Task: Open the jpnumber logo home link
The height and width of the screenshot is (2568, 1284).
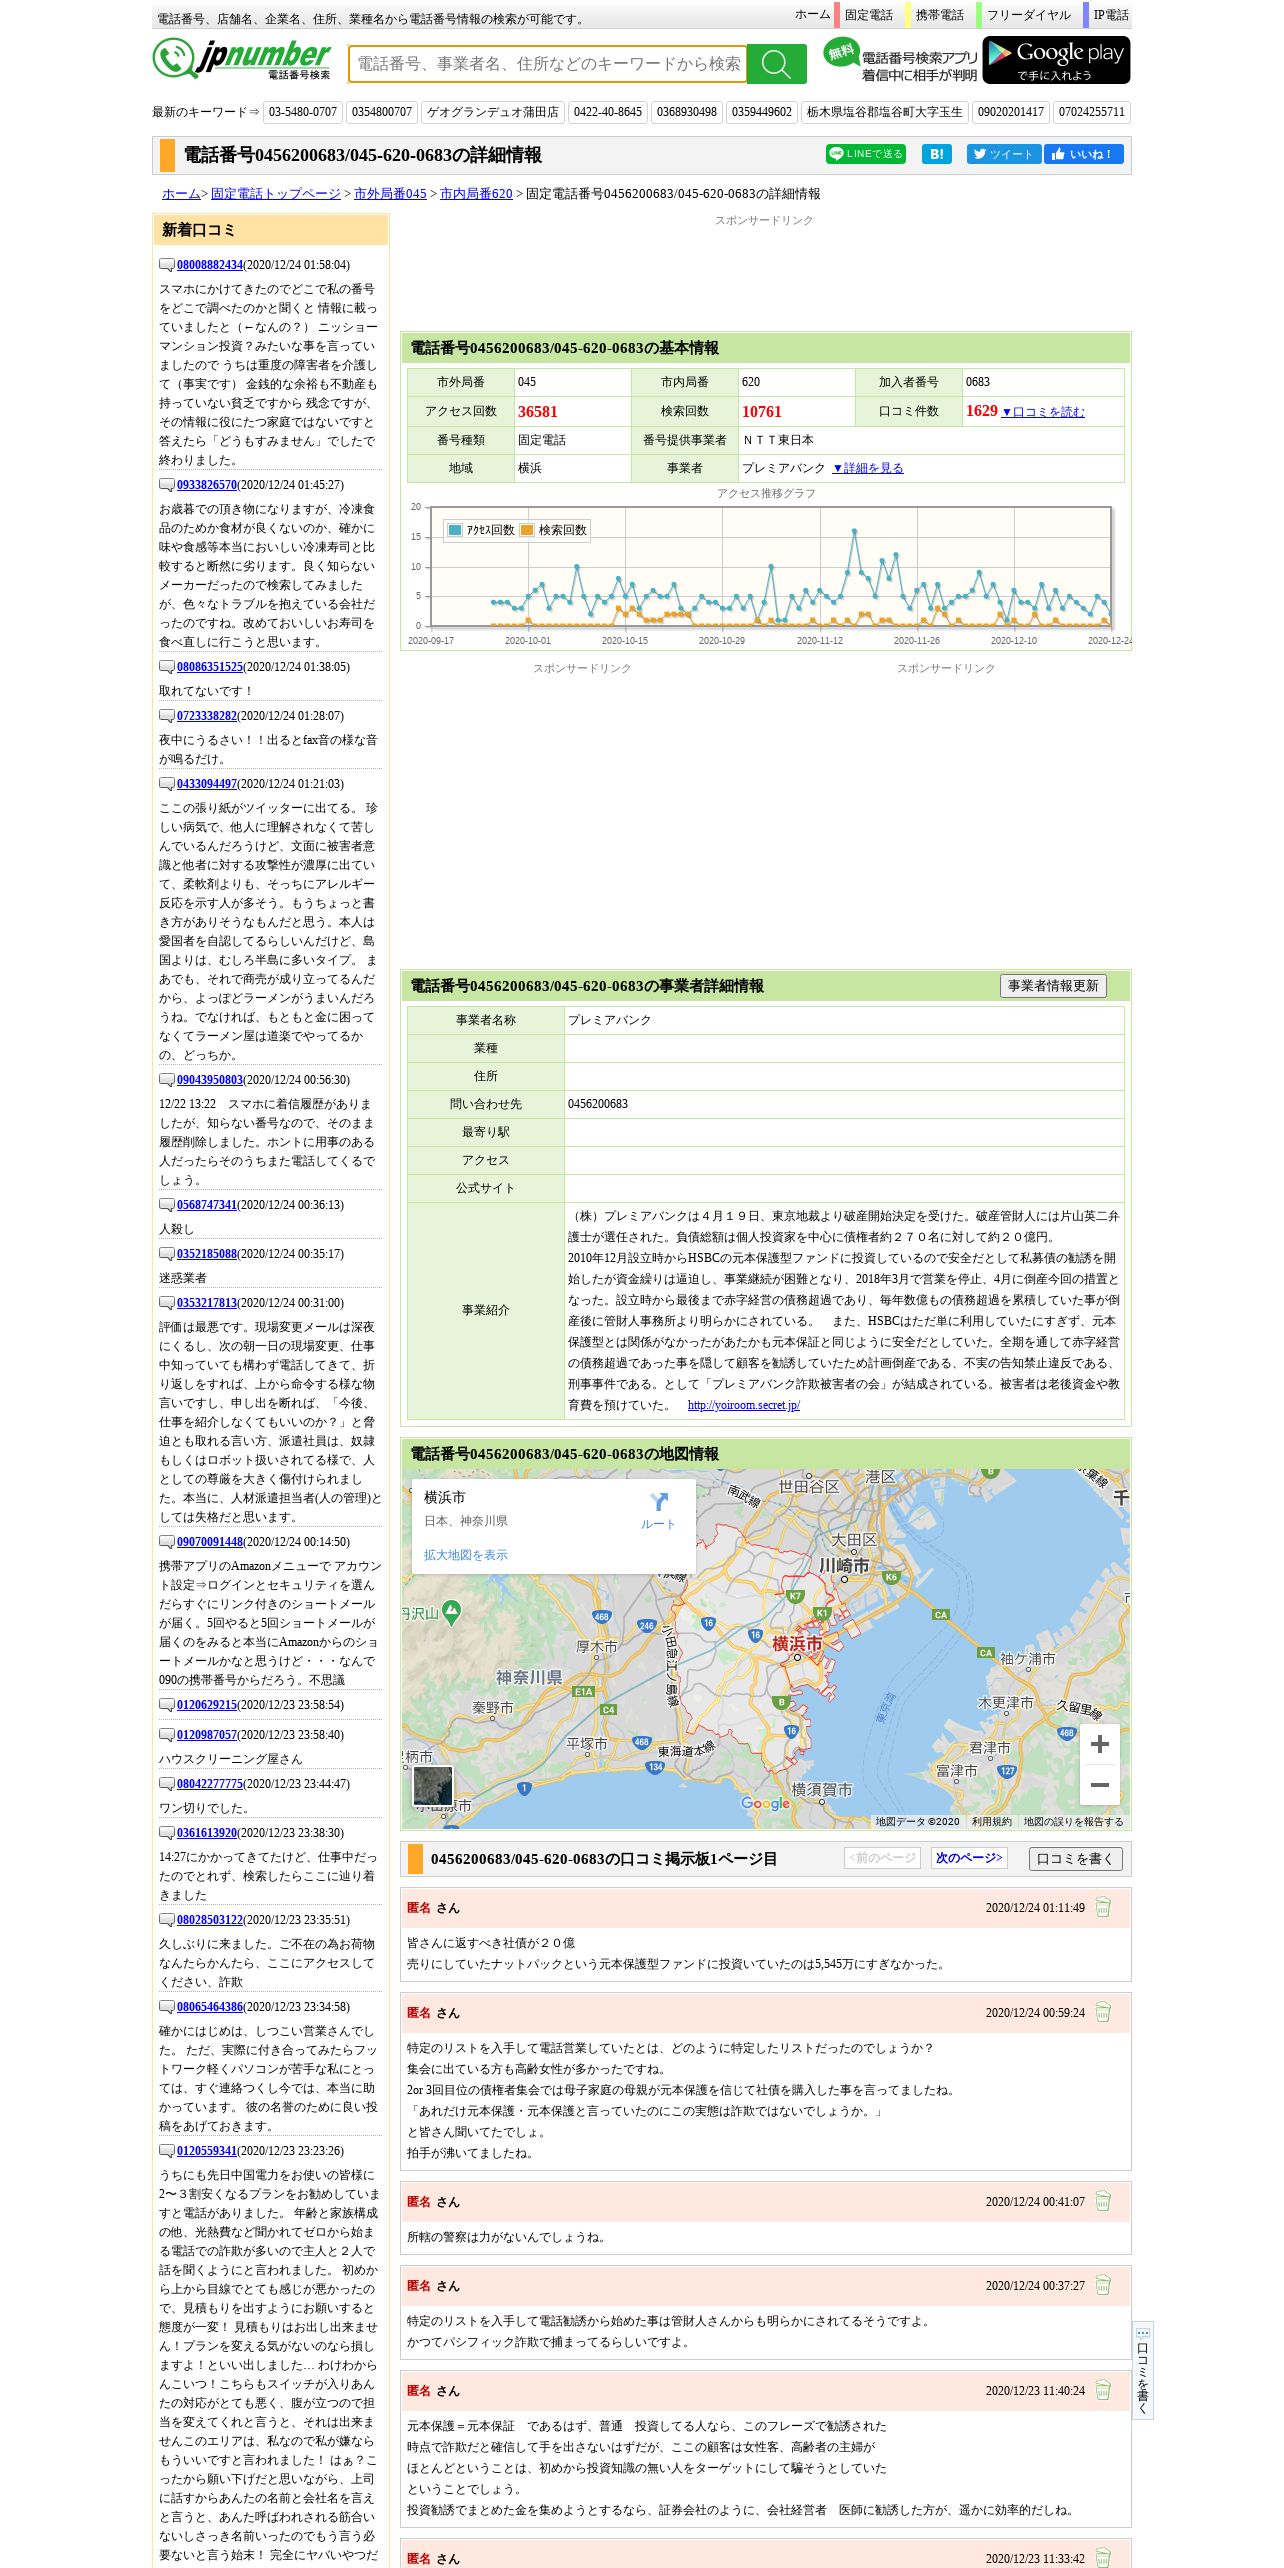Action: (x=242, y=60)
